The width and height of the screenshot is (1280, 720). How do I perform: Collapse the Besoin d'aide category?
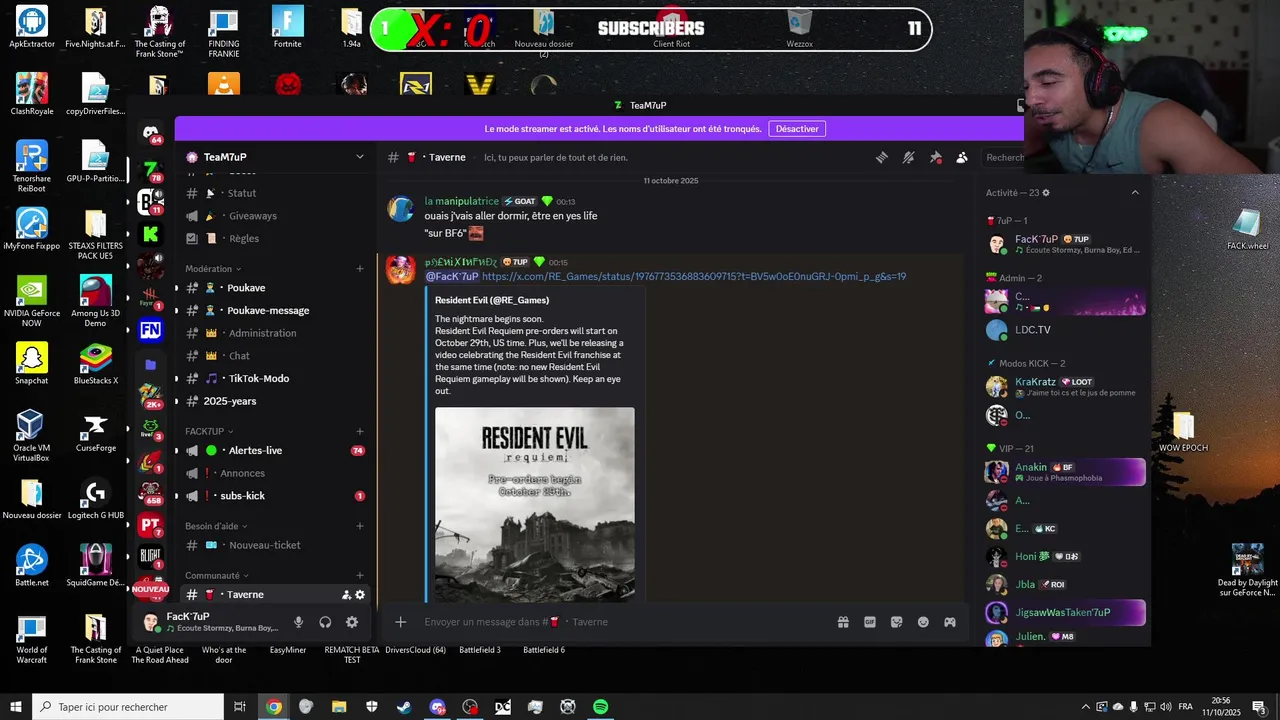click(216, 526)
